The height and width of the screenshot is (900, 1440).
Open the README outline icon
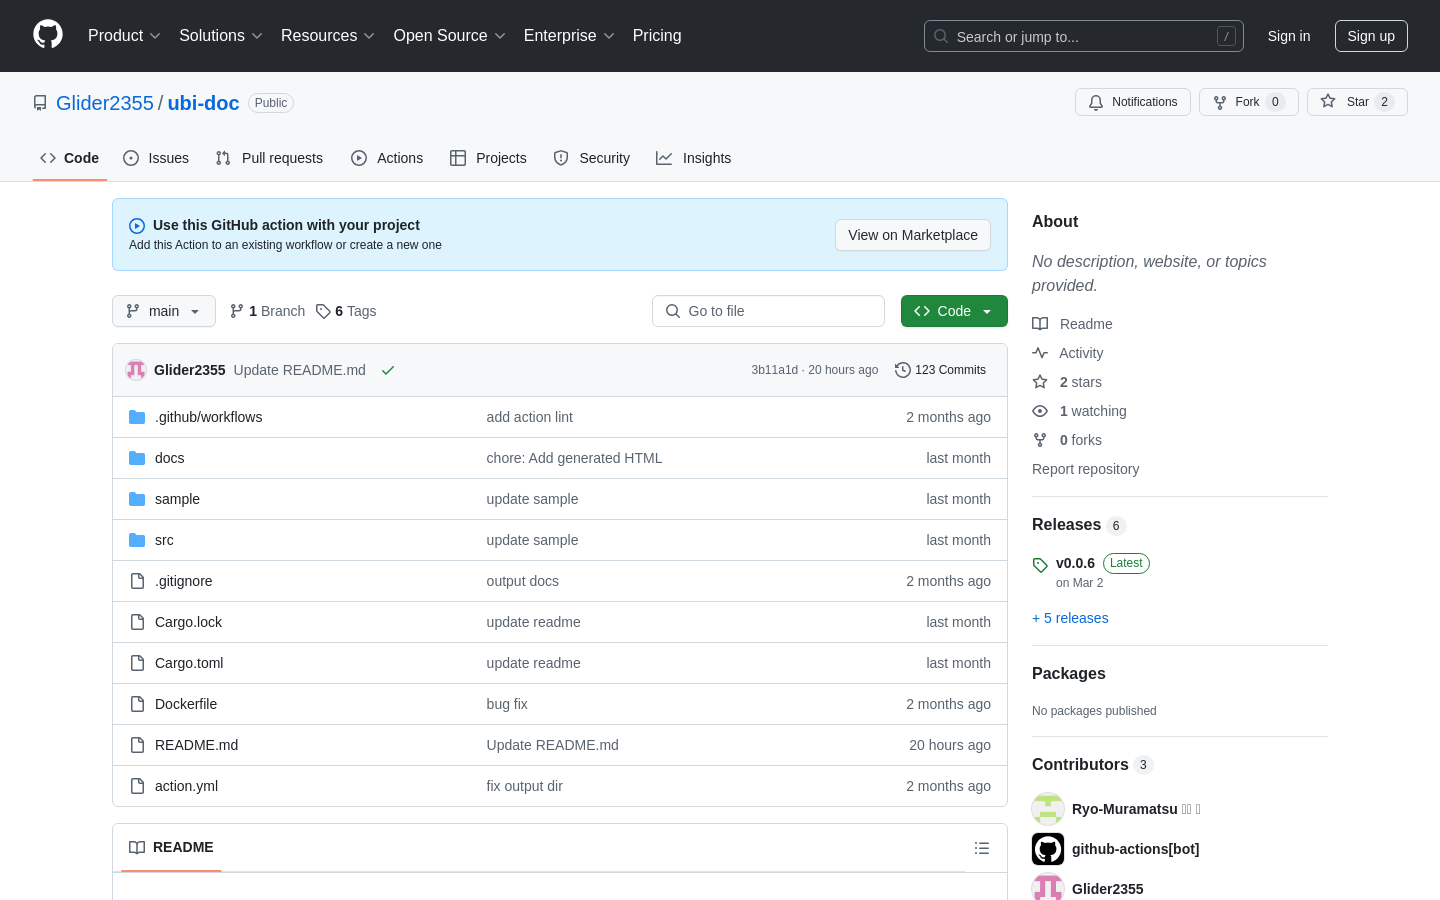point(982,848)
